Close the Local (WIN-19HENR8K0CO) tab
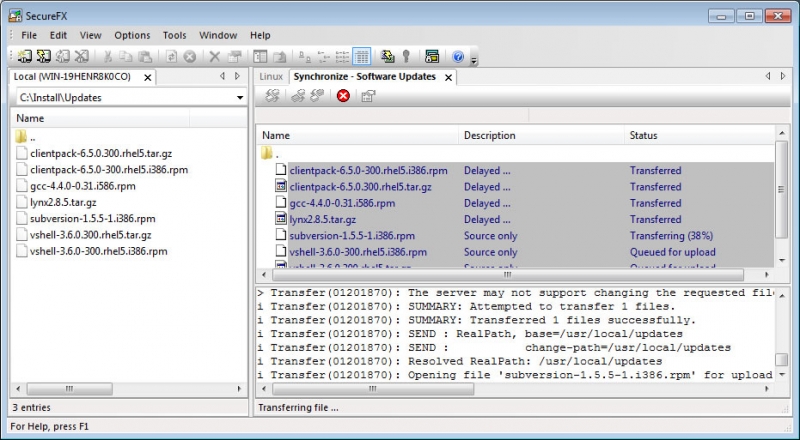This screenshot has width=800, height=440. click(147, 78)
